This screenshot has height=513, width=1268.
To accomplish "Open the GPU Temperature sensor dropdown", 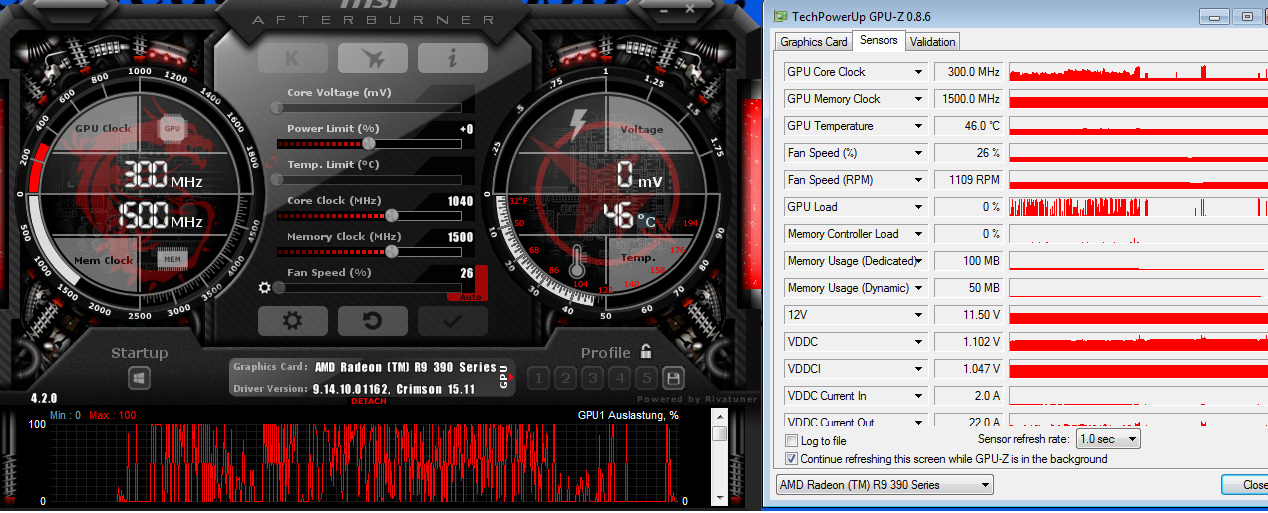I will tap(918, 126).
